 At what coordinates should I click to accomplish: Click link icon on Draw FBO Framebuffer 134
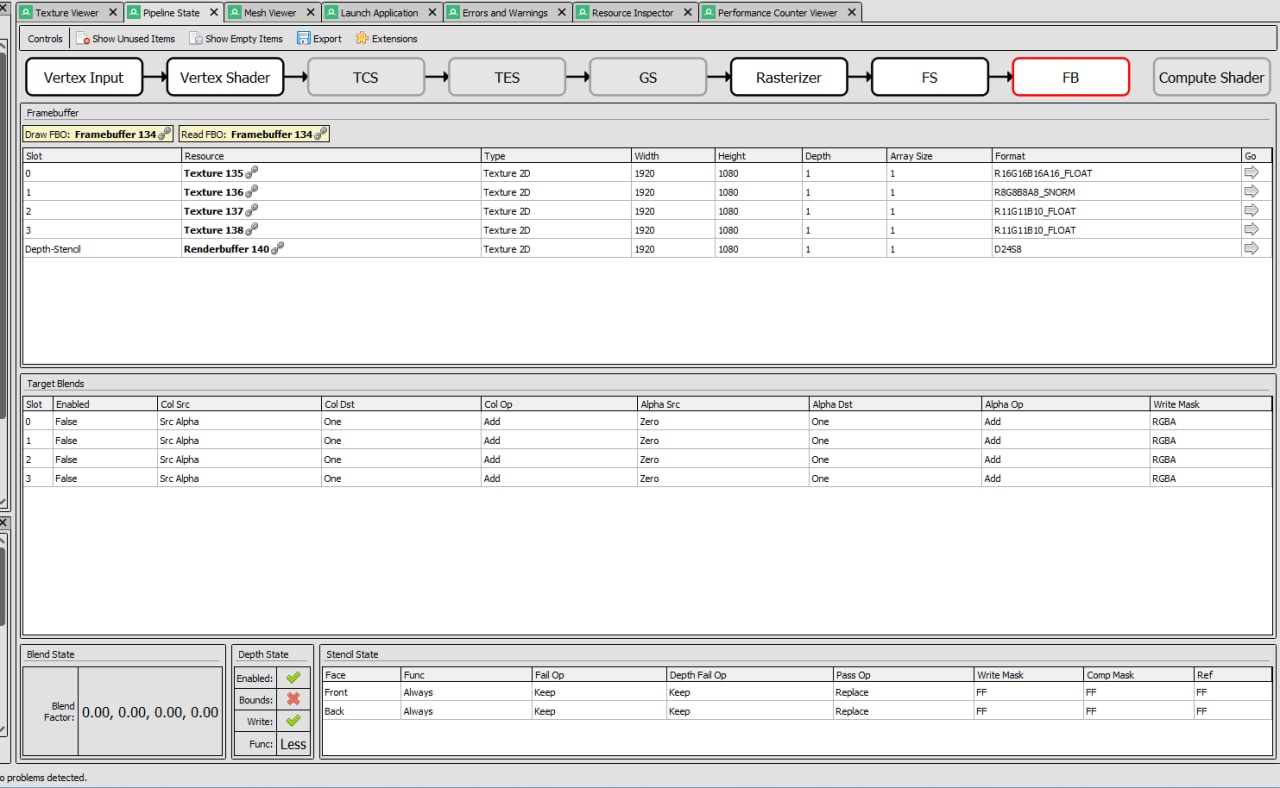[165, 134]
